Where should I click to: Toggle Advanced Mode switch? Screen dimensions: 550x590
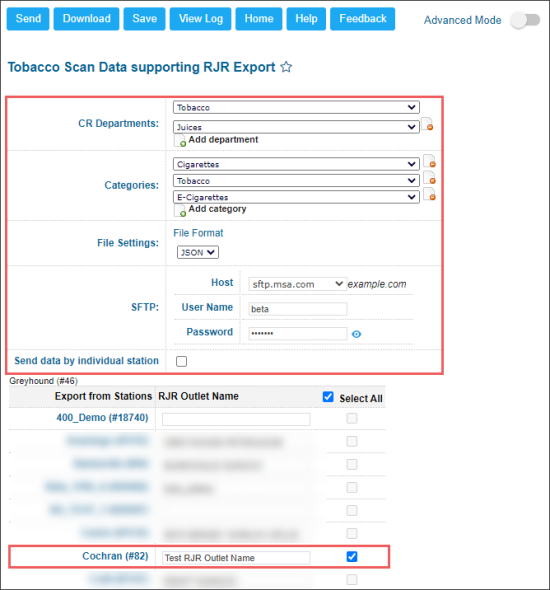pos(526,20)
